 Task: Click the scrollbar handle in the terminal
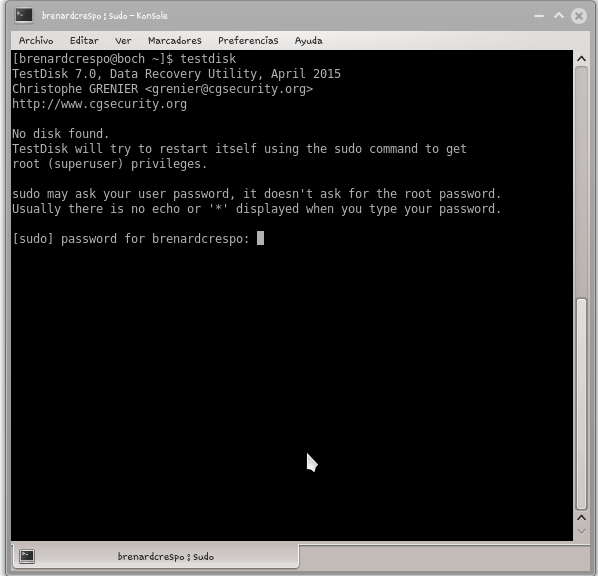(581, 404)
